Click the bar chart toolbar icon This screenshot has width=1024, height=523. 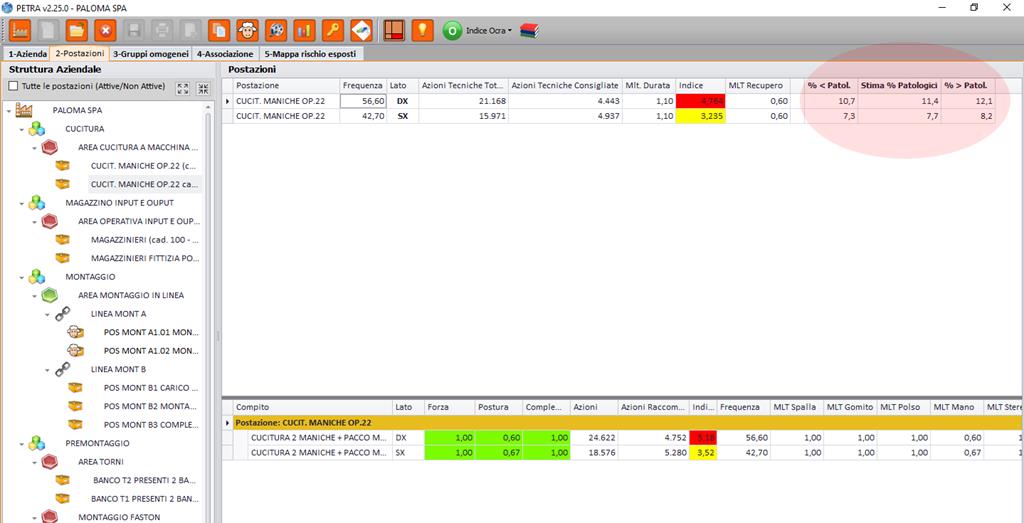304,30
